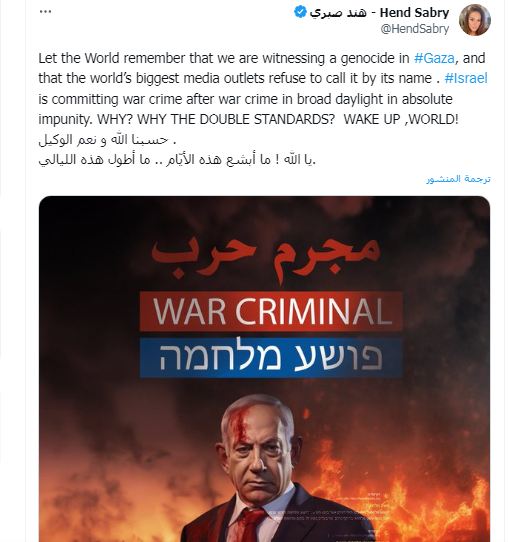
Task: Click the tweet's first line of text
Action: (x=262, y=58)
